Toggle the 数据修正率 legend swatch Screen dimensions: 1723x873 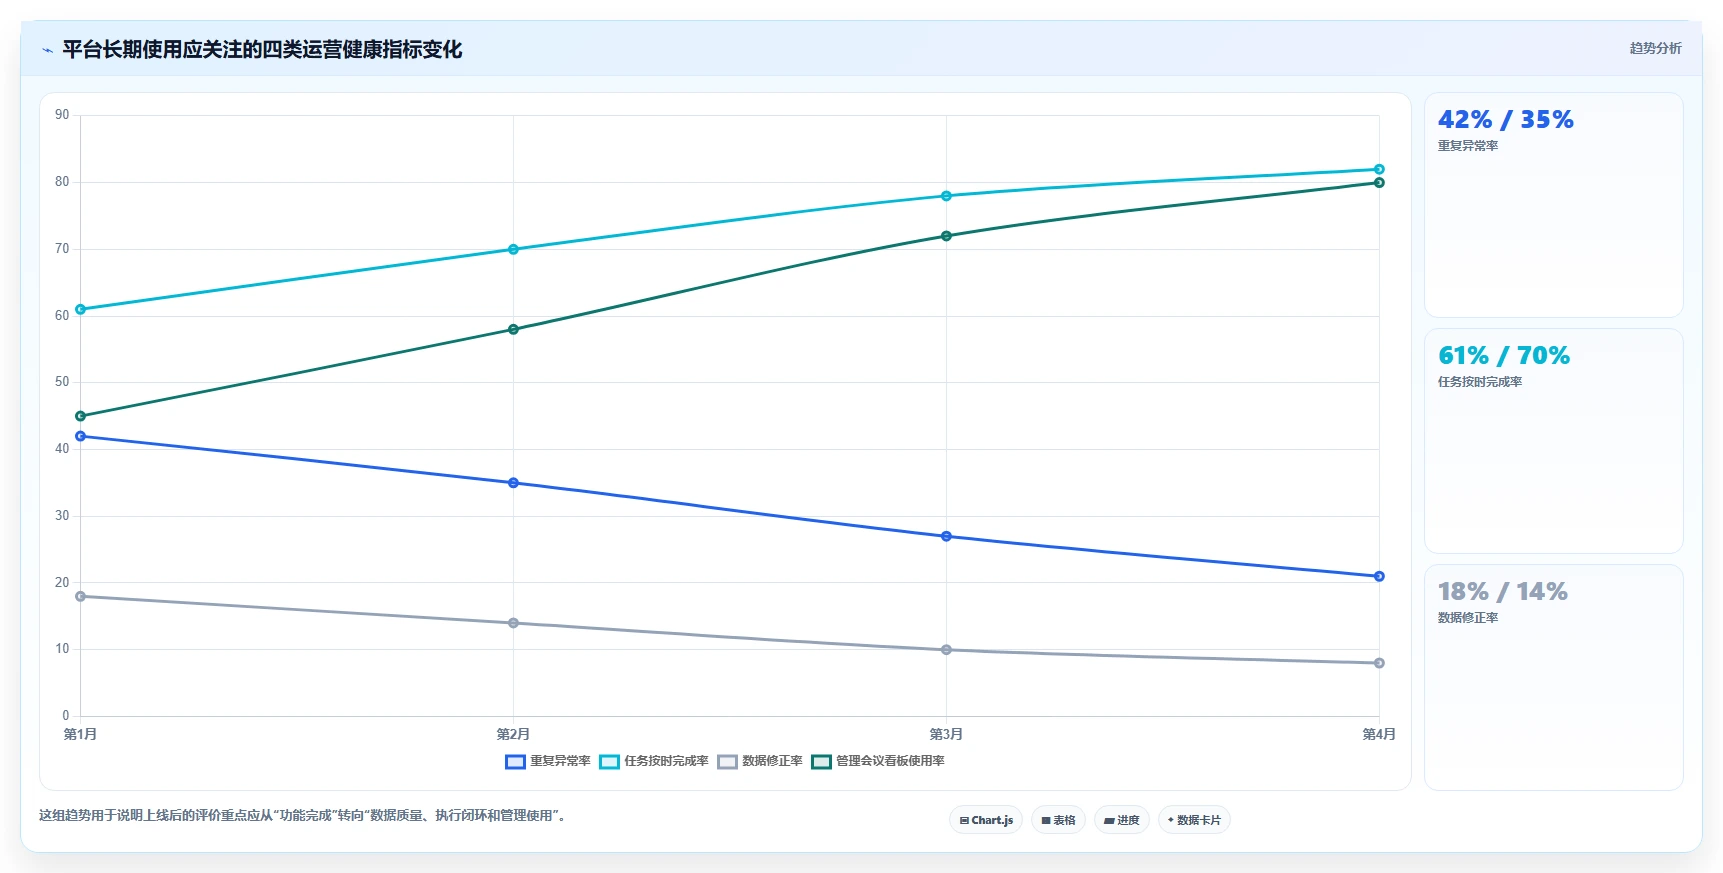coord(727,762)
